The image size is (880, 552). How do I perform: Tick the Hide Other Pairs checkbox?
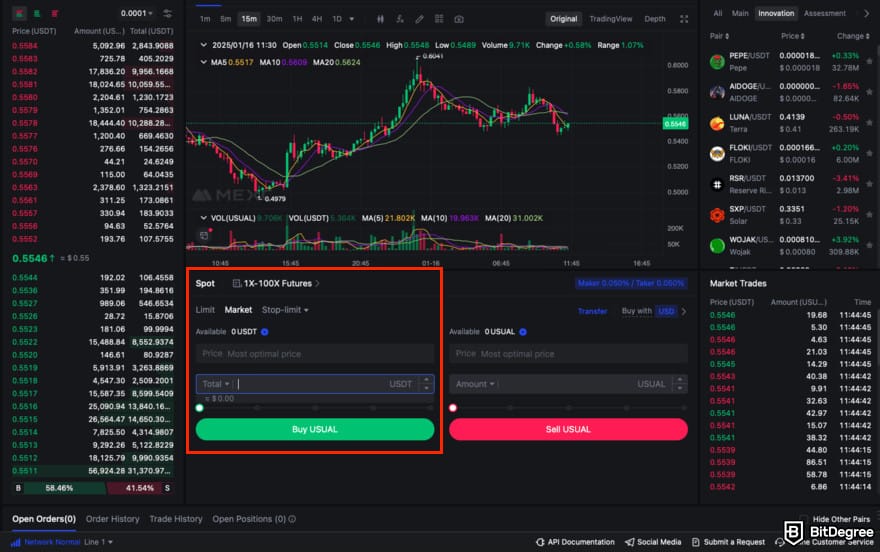(804, 519)
